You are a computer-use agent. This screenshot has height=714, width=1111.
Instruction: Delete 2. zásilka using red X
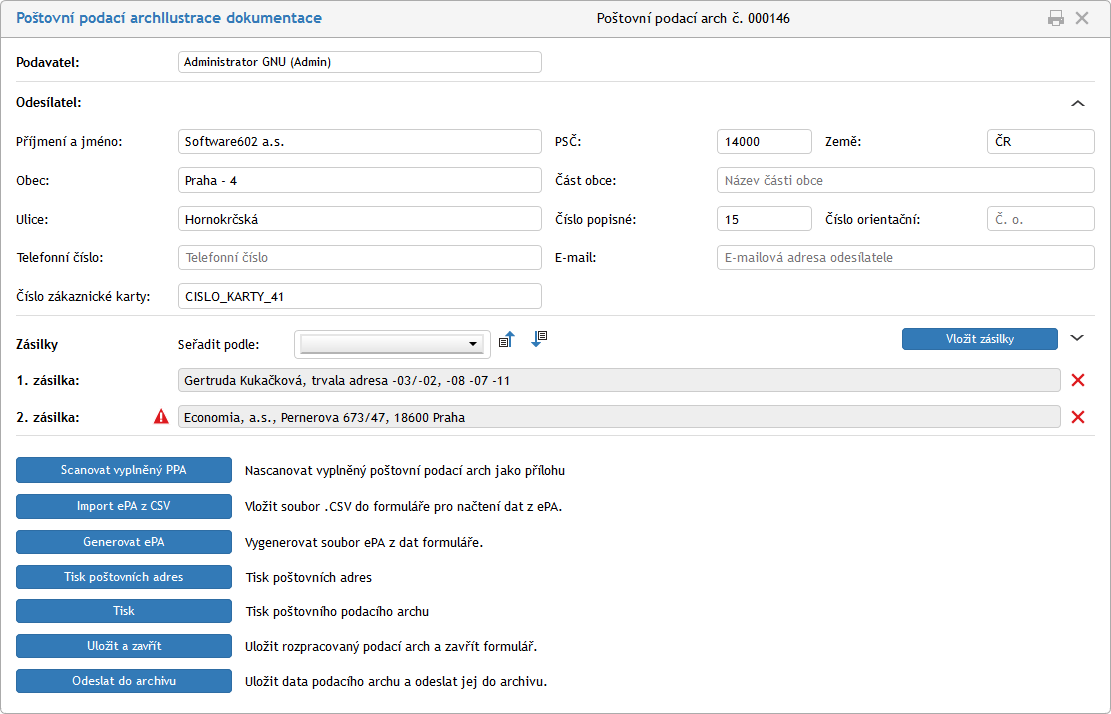point(1078,417)
